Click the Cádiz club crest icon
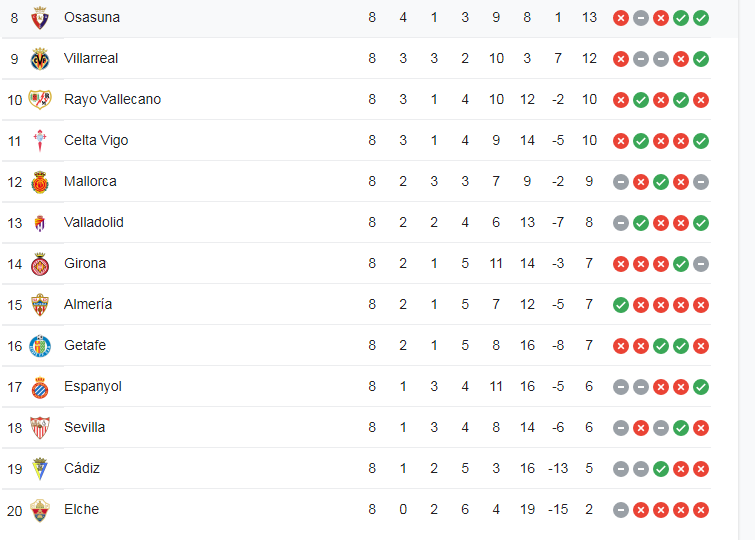Image resolution: width=755 pixels, height=540 pixels. [x=40, y=469]
